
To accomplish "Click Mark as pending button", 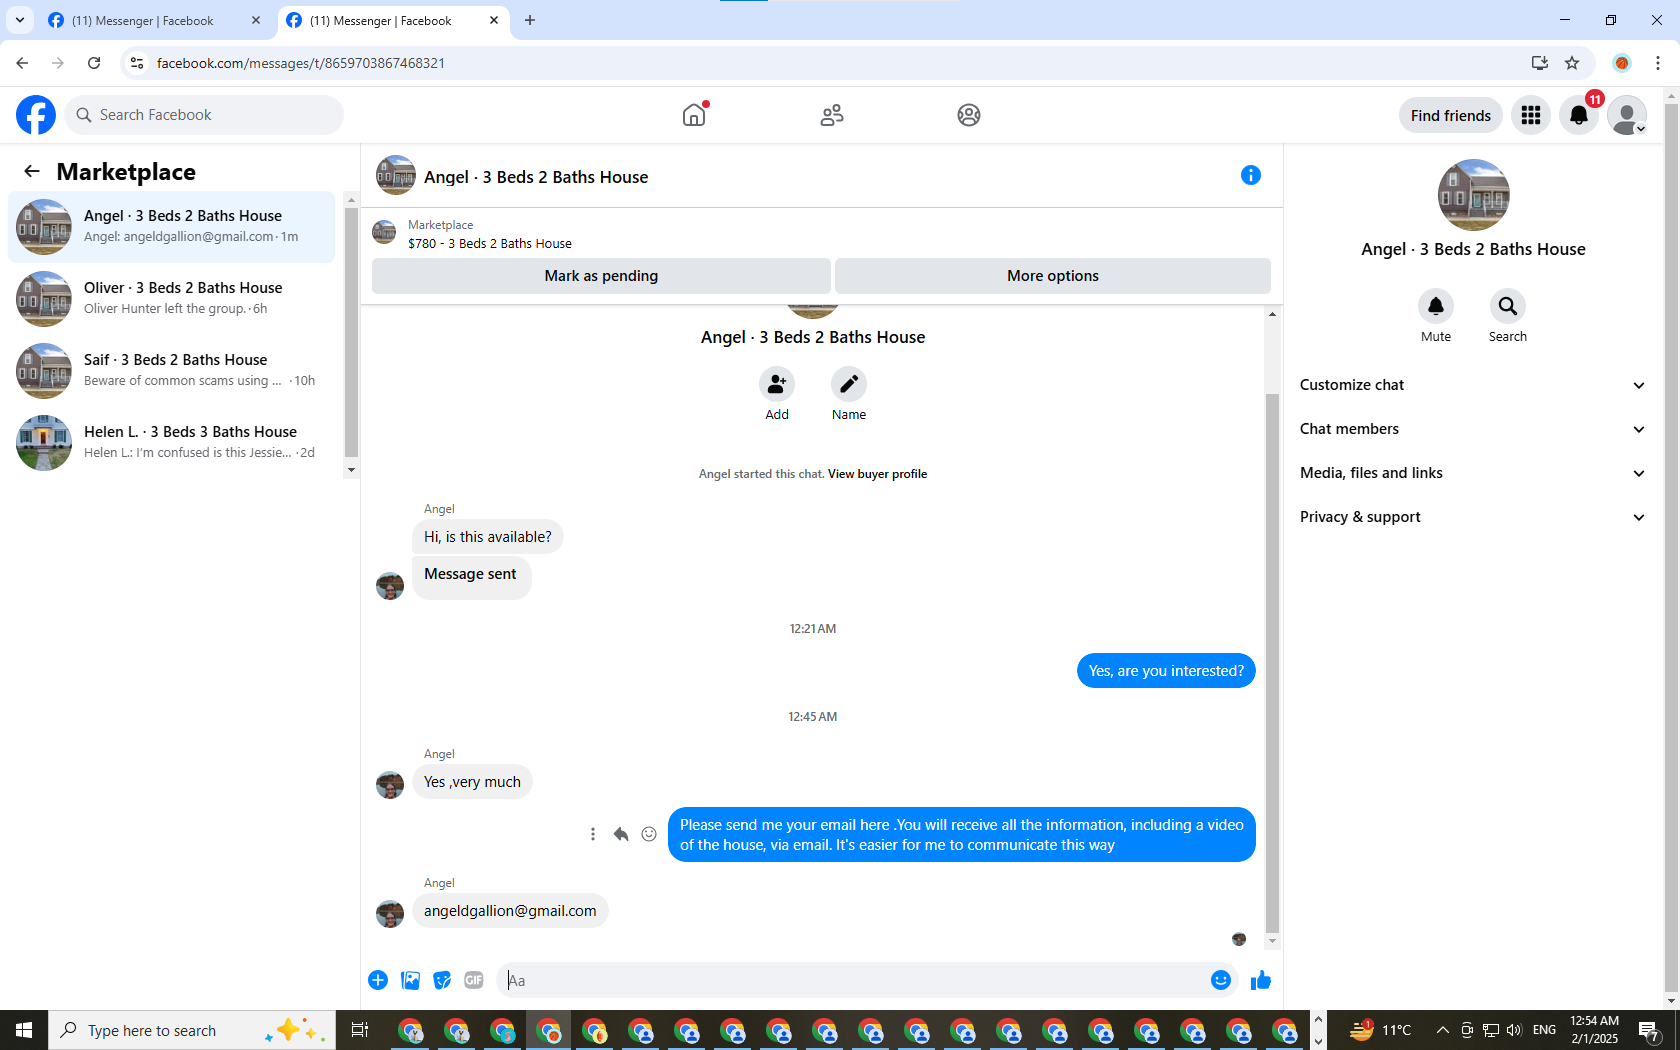I will [x=601, y=276].
